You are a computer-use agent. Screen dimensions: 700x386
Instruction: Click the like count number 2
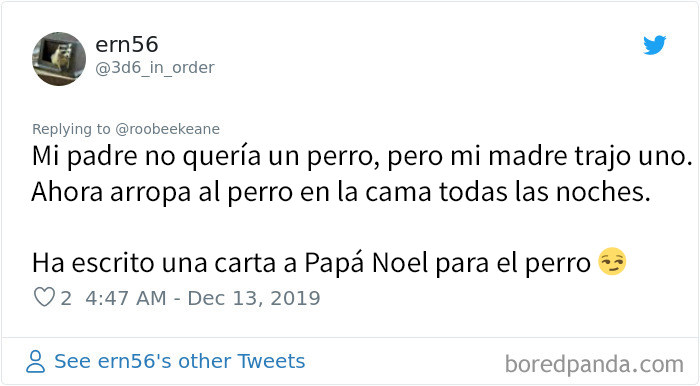click(66, 299)
